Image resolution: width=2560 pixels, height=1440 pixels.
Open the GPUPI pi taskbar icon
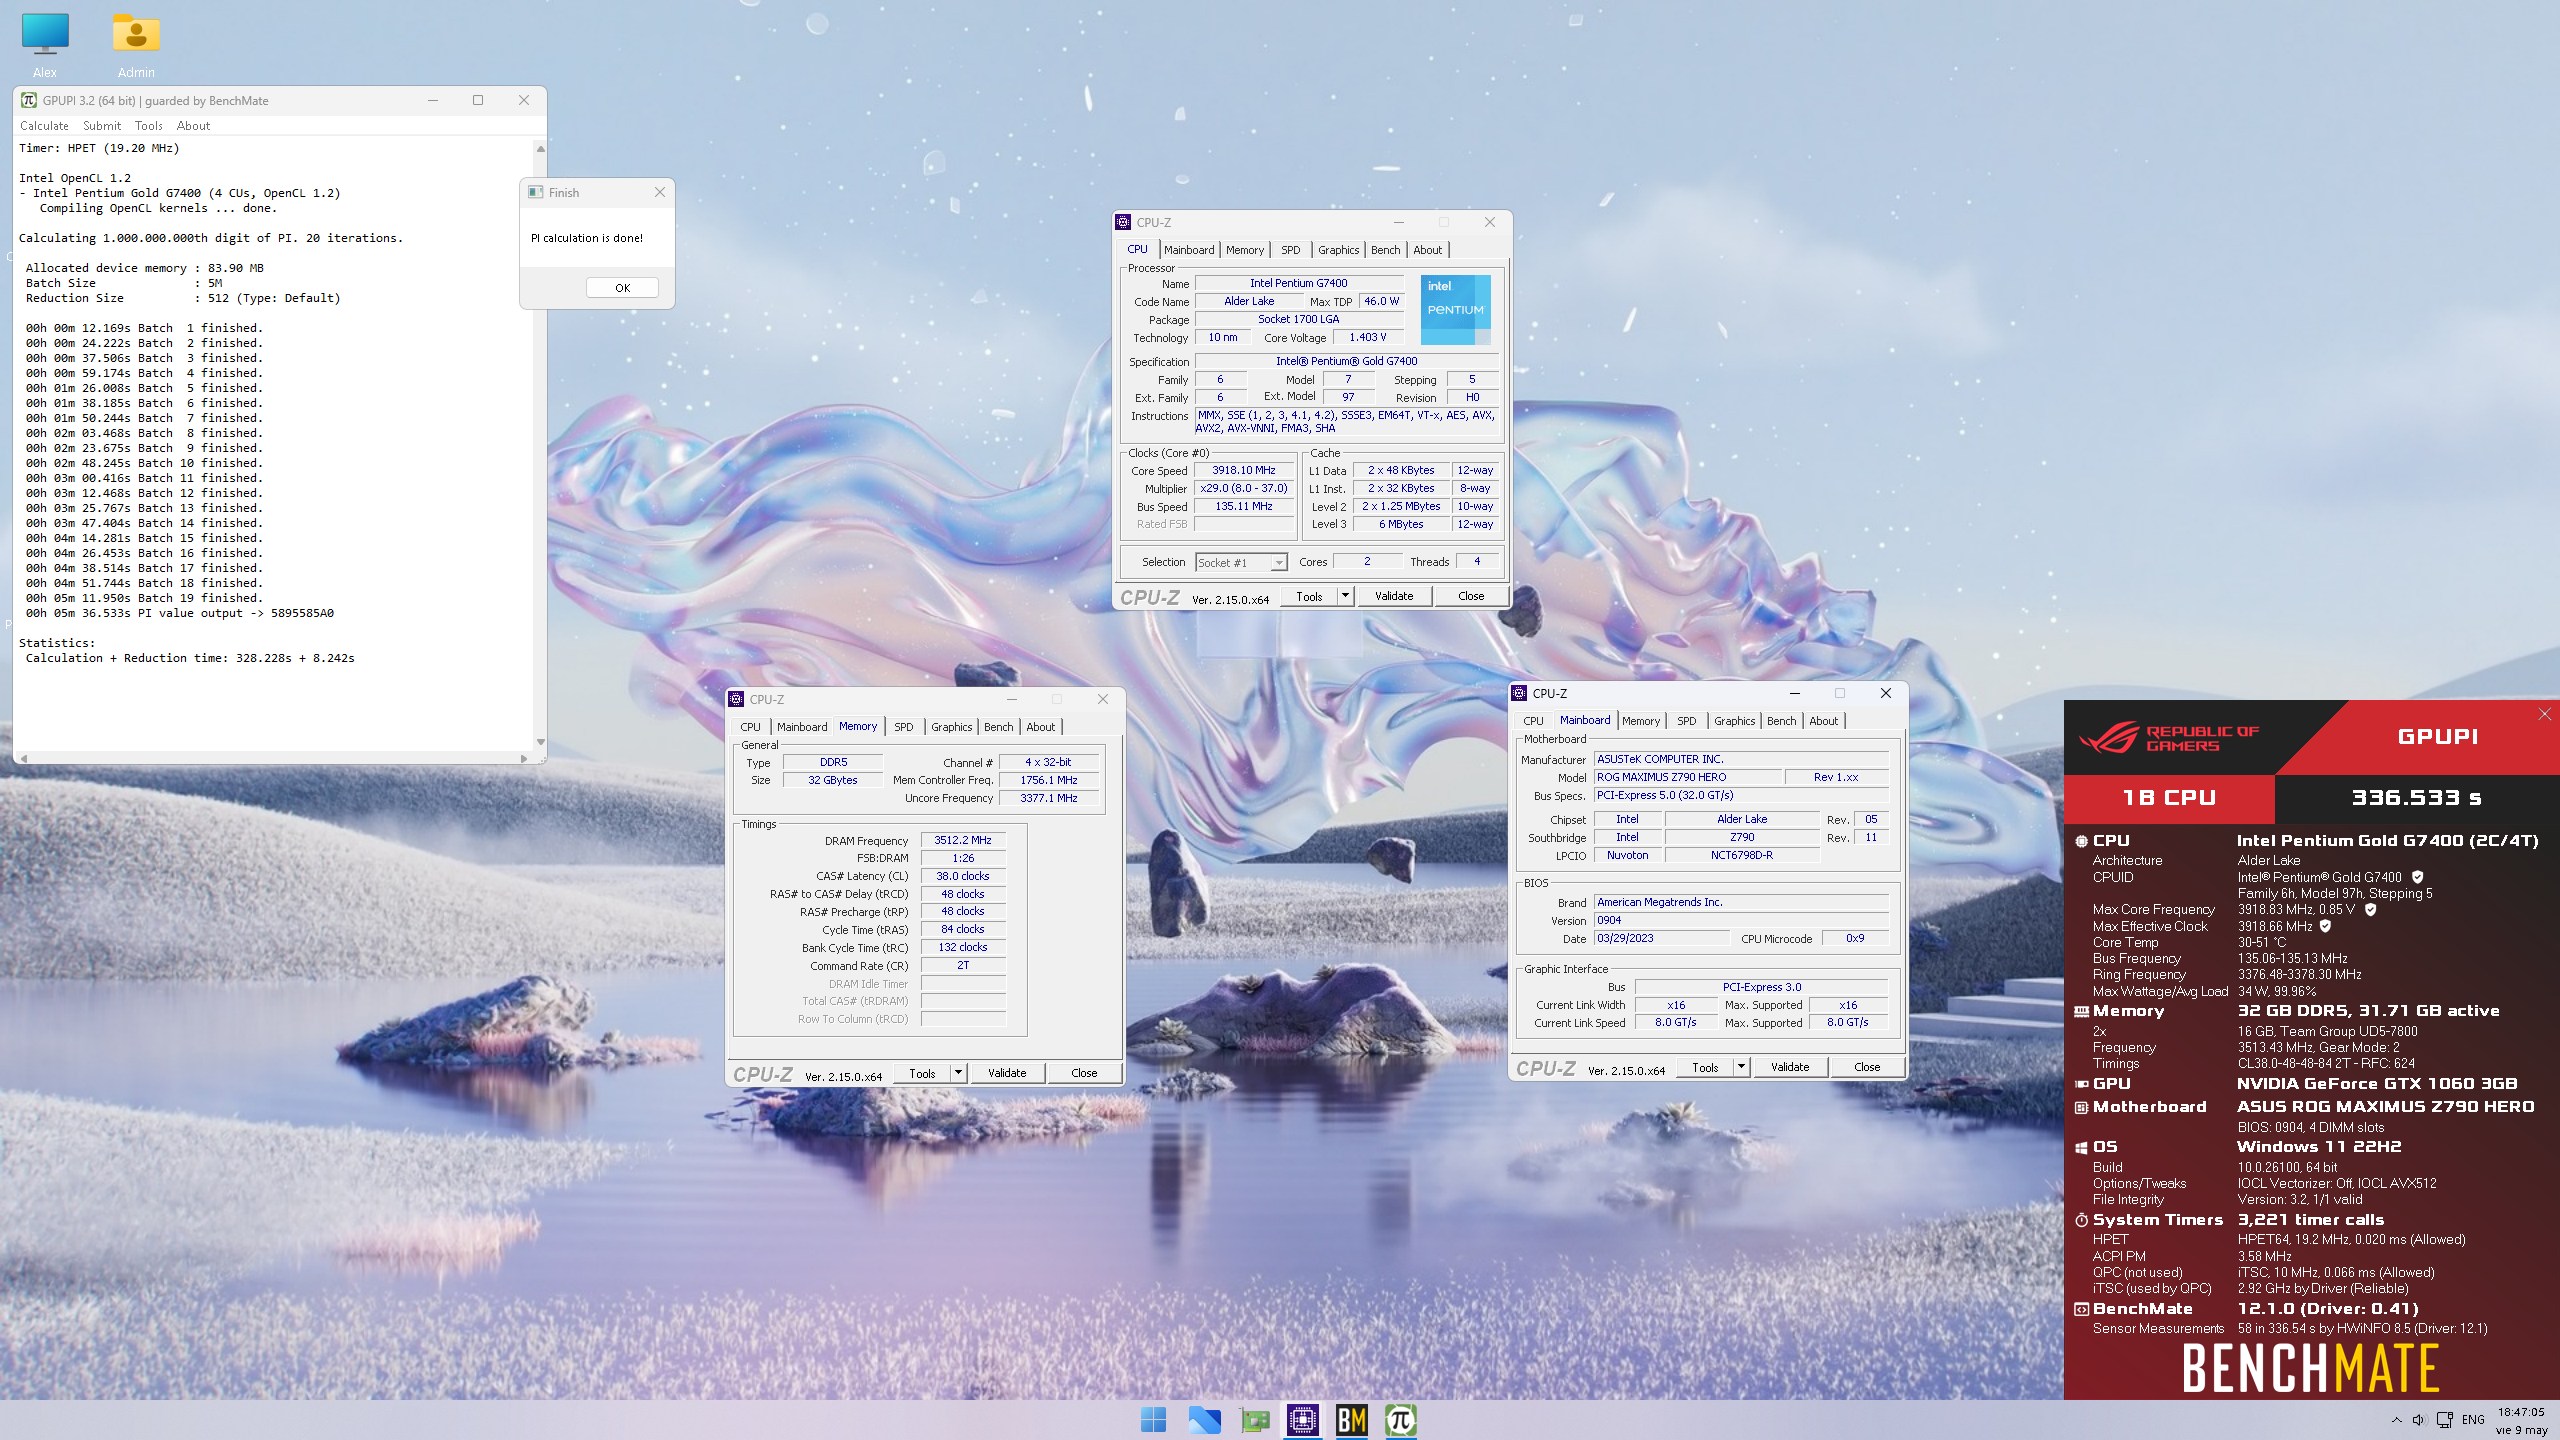(1400, 1419)
